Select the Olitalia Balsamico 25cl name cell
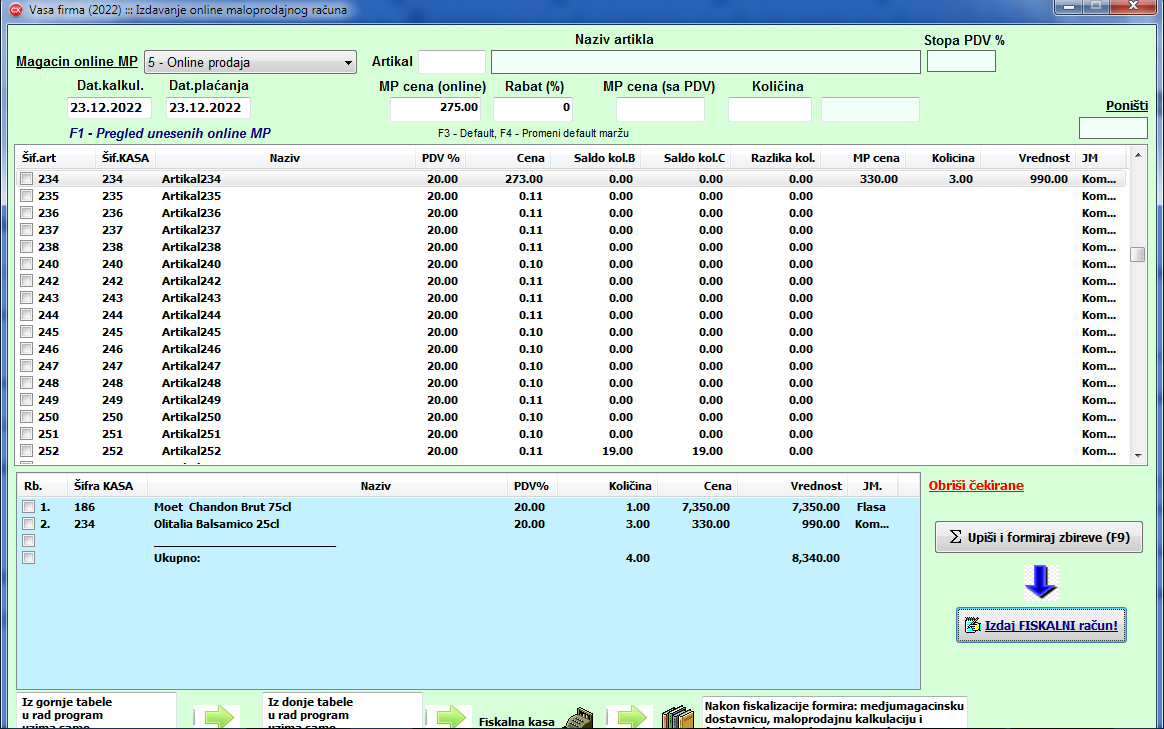This screenshot has height=729, width=1164. [217, 524]
